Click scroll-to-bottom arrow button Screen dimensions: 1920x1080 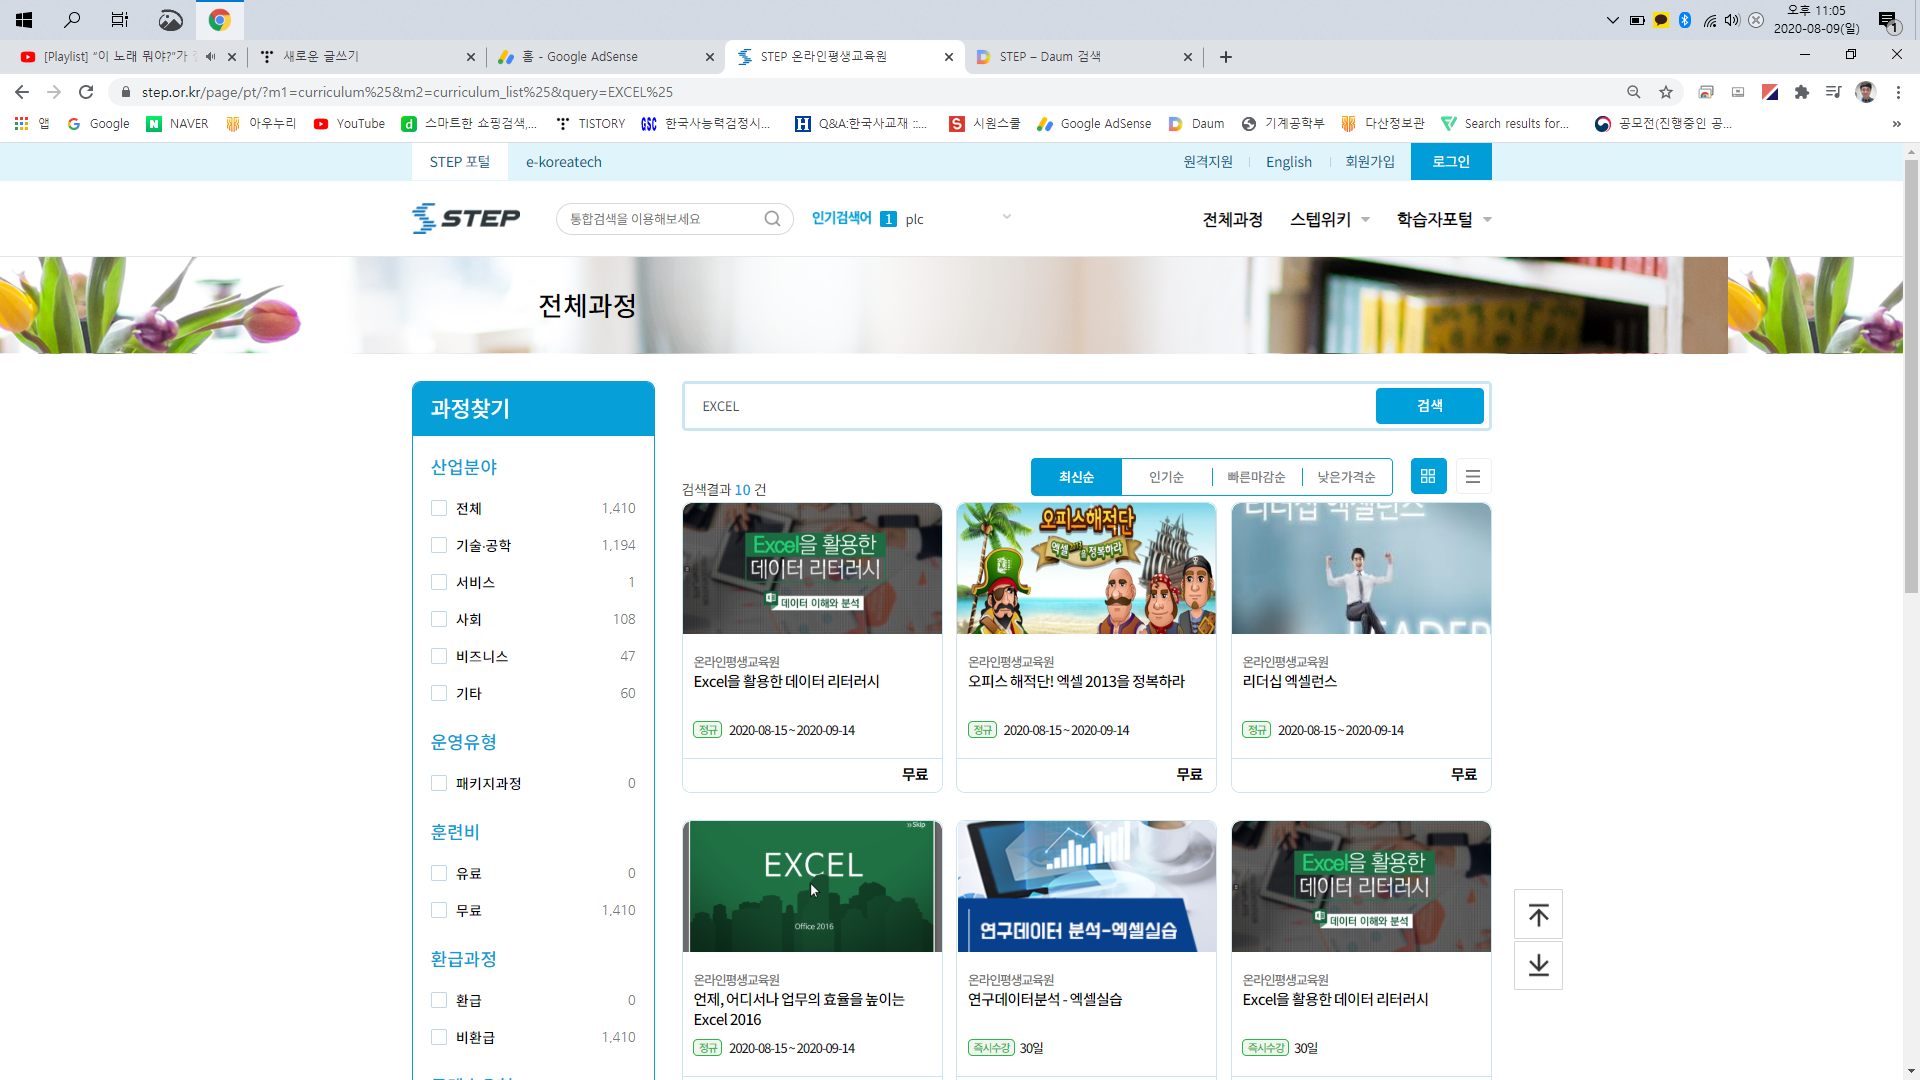pos(1538,965)
